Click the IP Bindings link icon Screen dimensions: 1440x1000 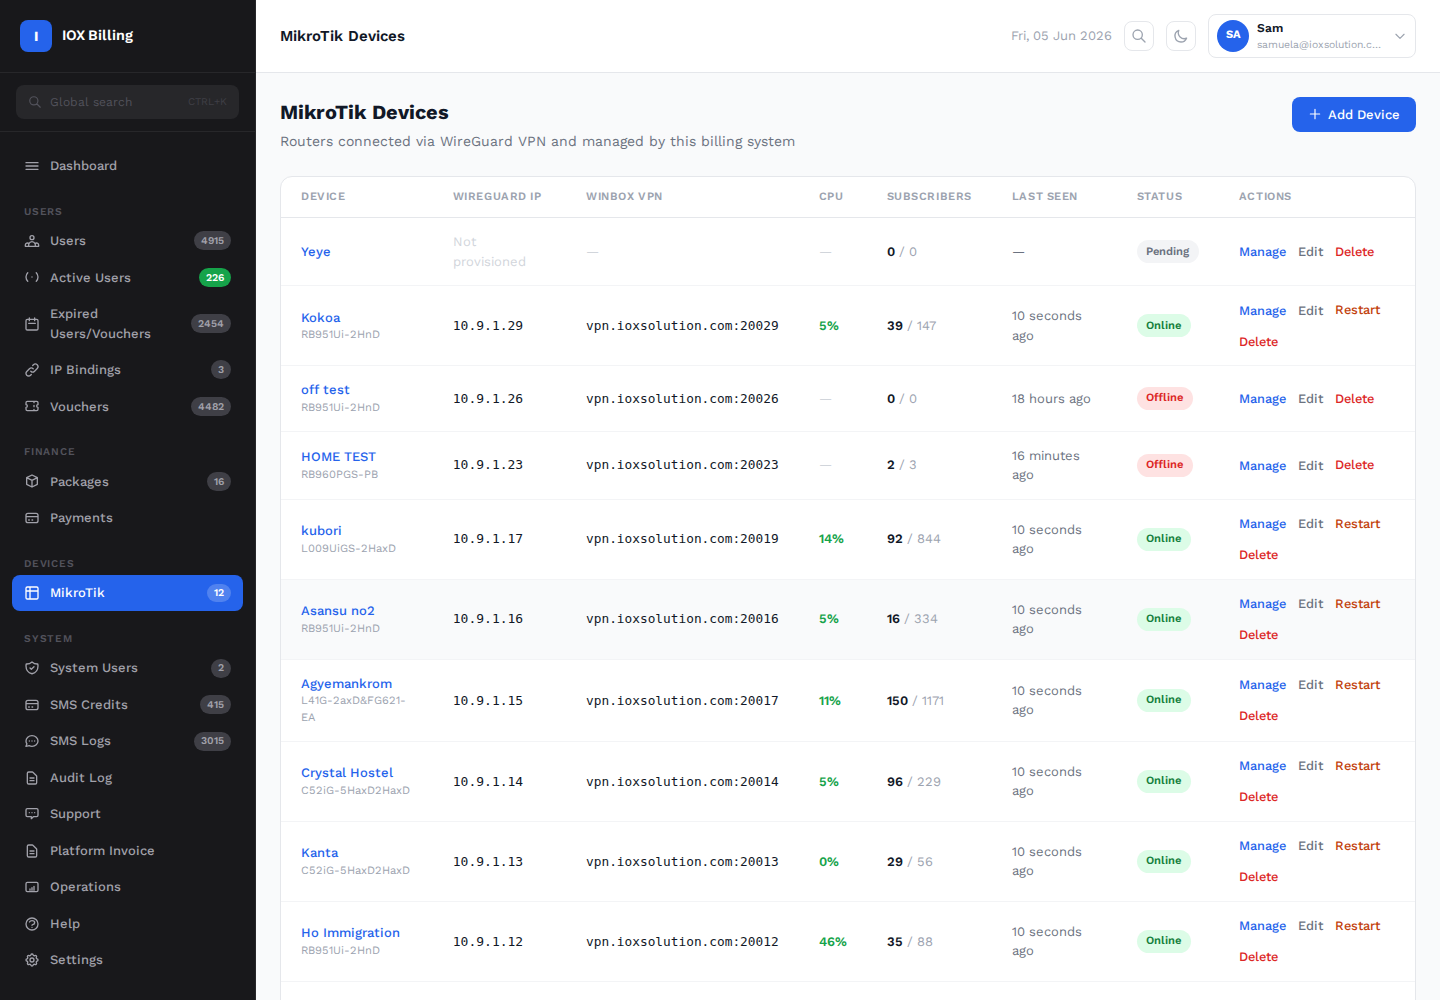point(32,370)
